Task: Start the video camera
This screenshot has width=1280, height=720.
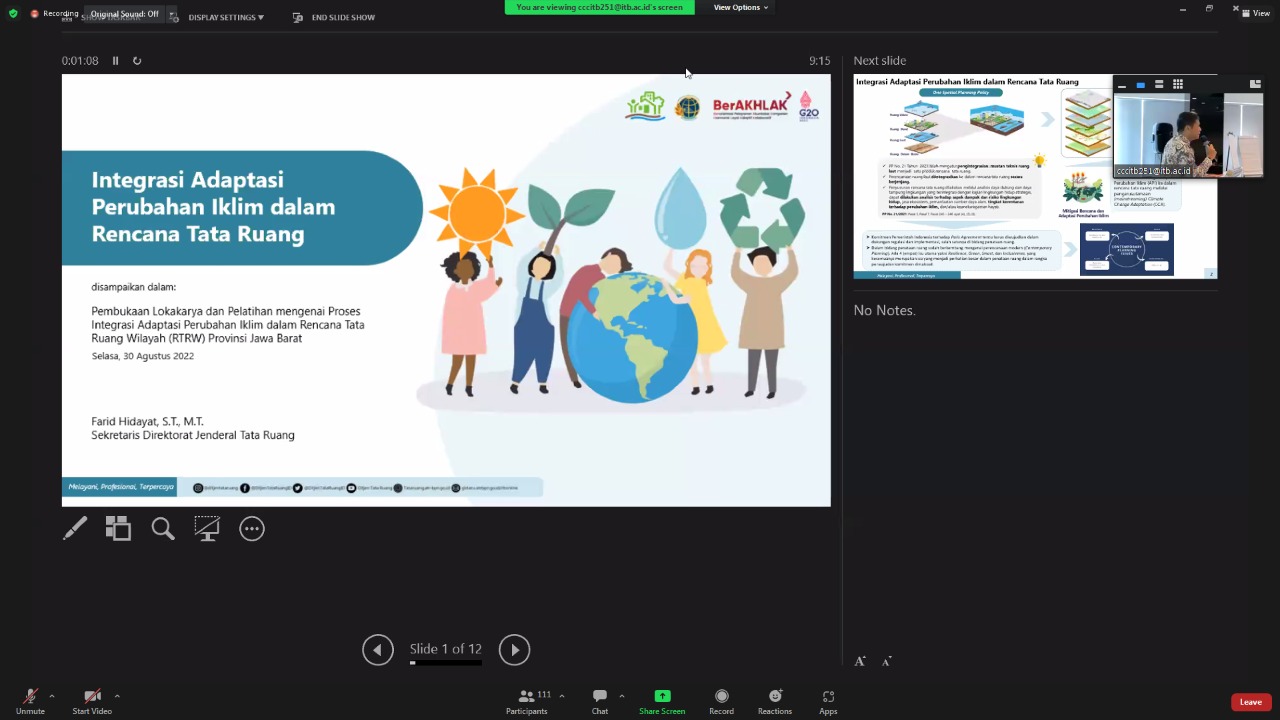Action: (x=92, y=701)
